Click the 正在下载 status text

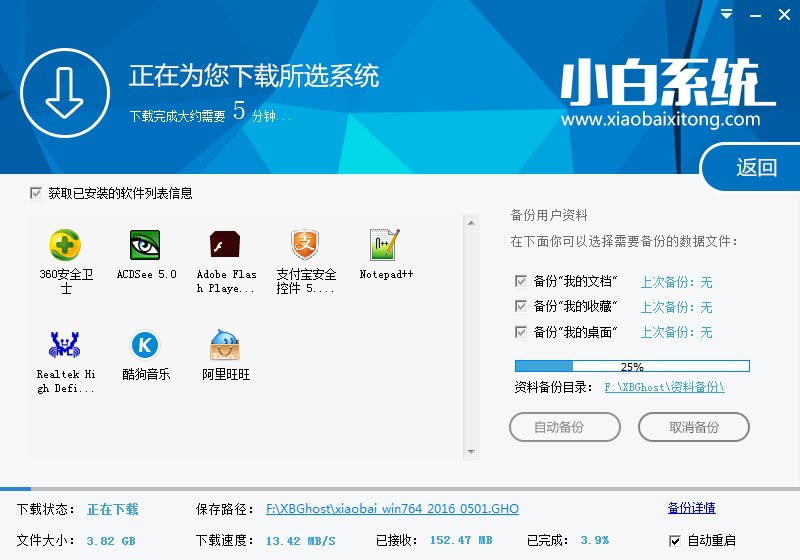tap(113, 509)
